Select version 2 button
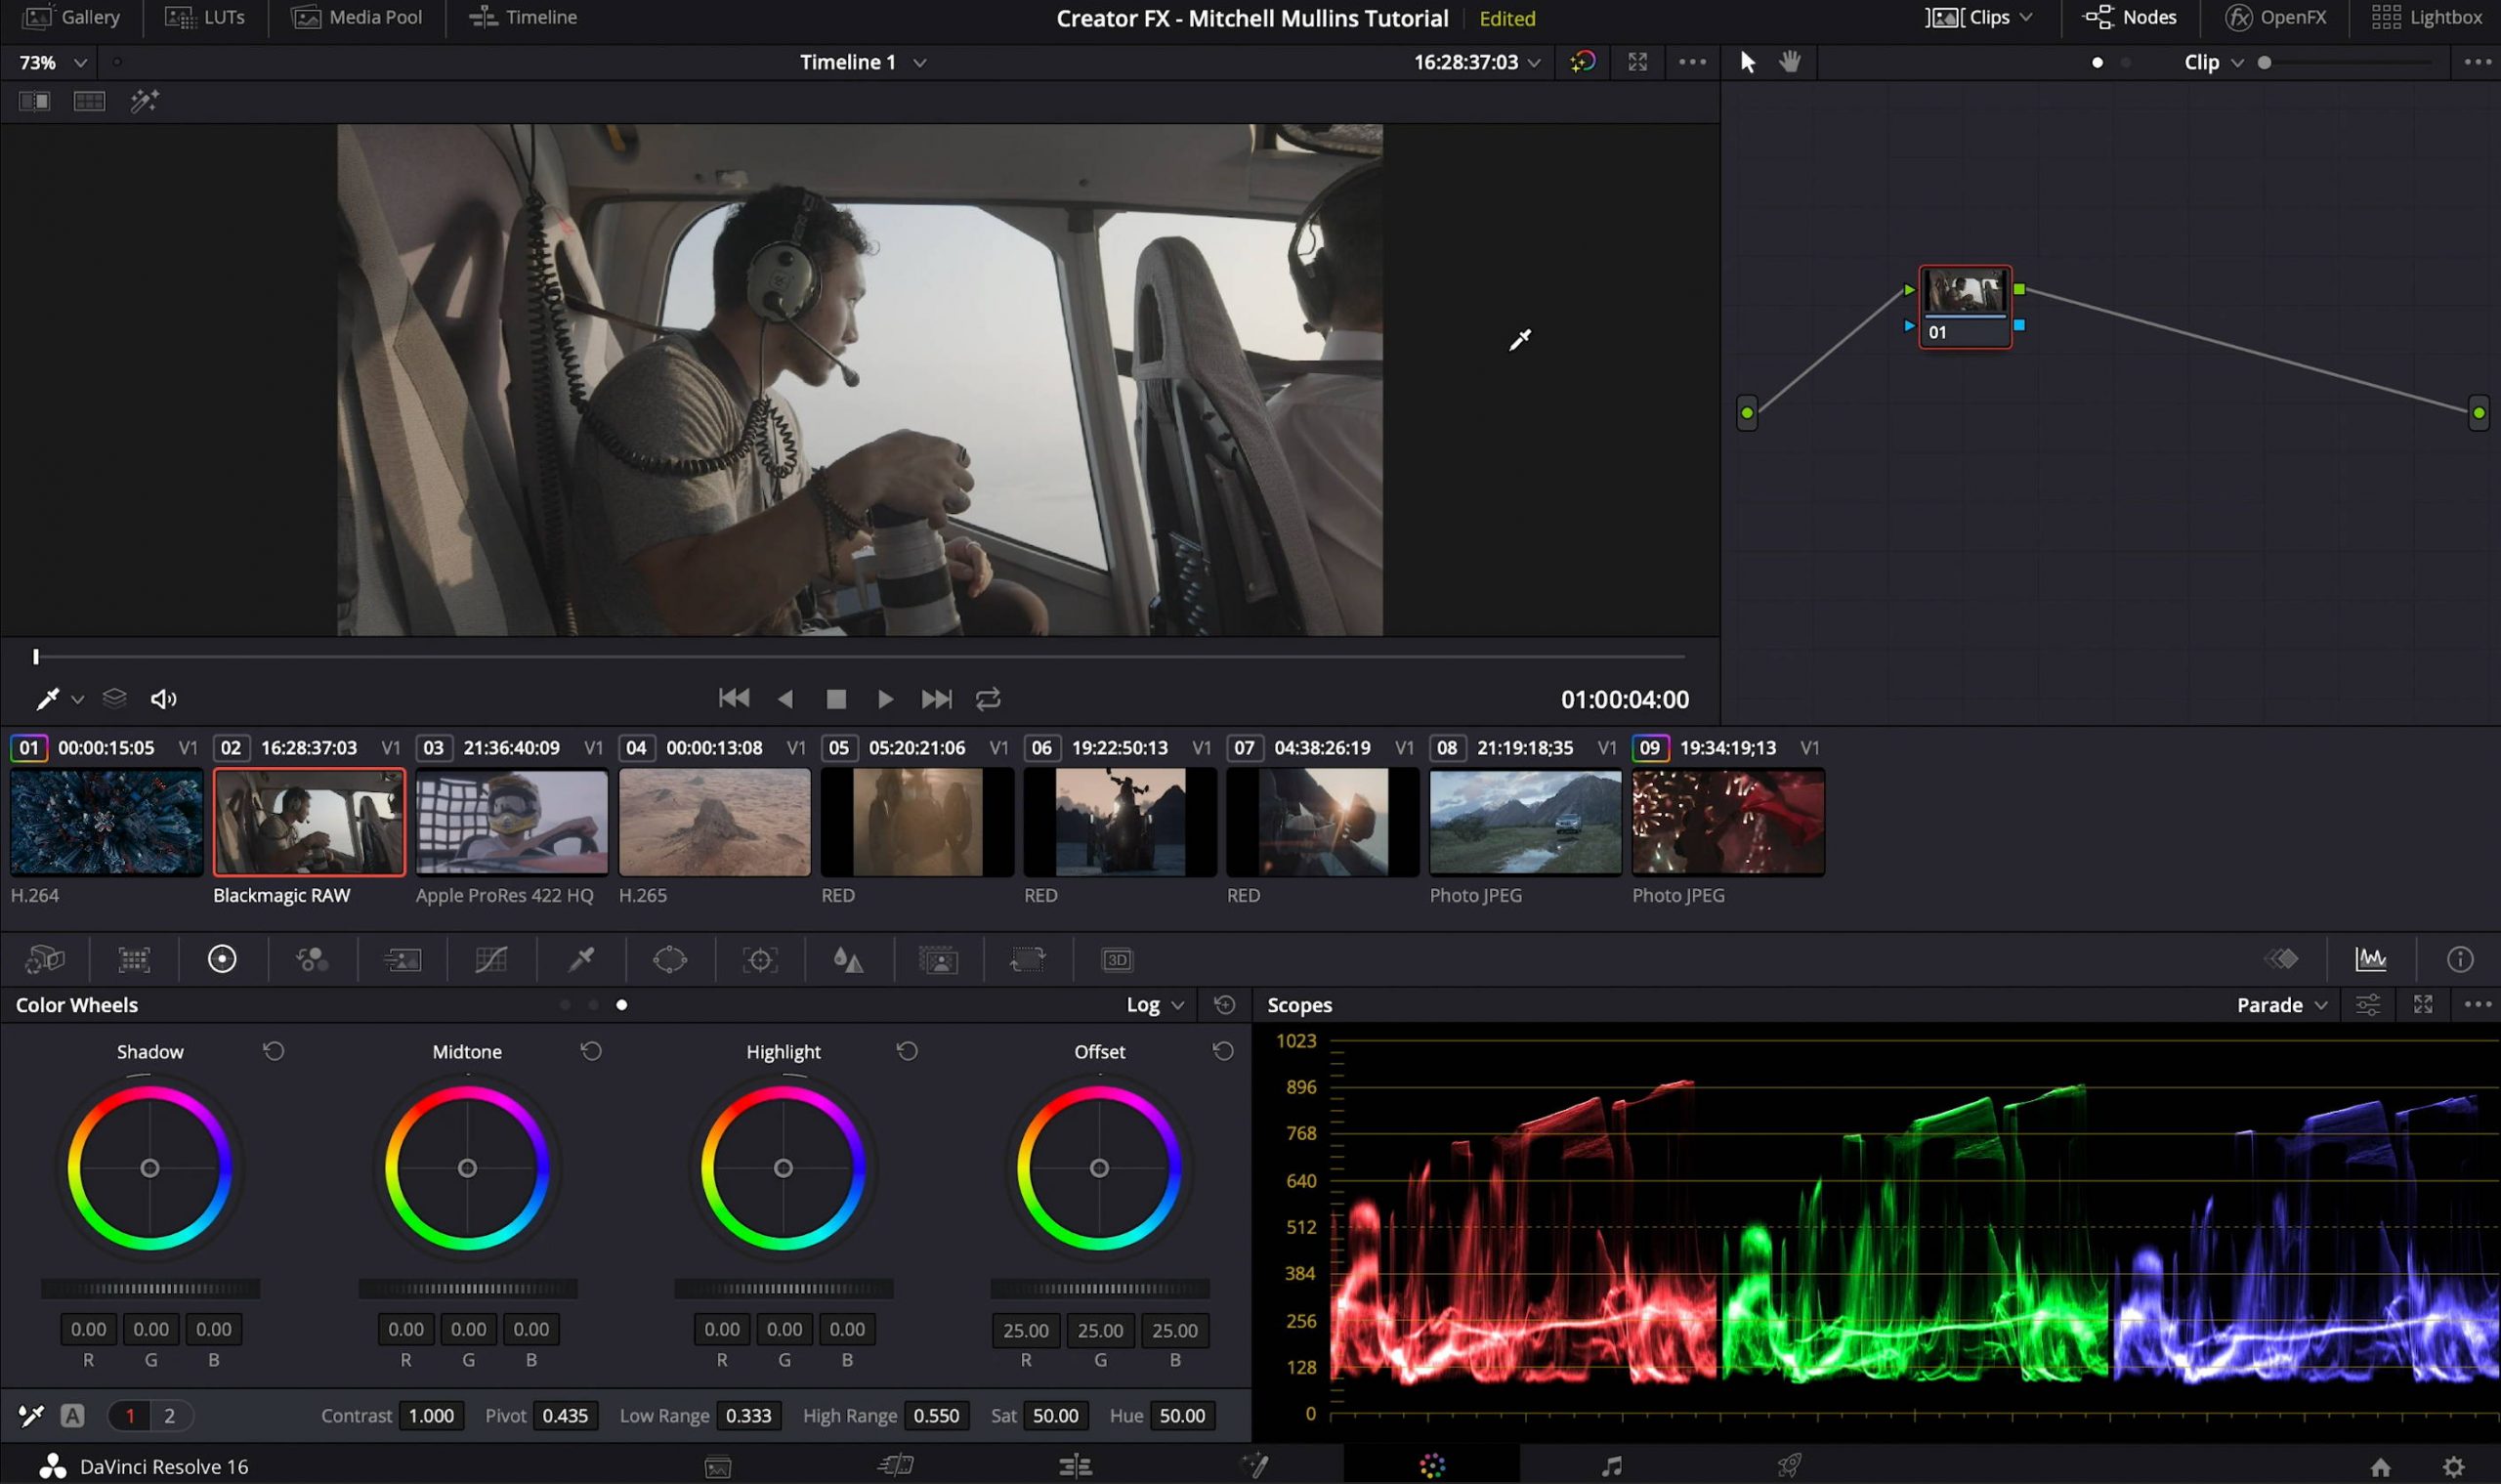2501x1484 pixels. (169, 1416)
